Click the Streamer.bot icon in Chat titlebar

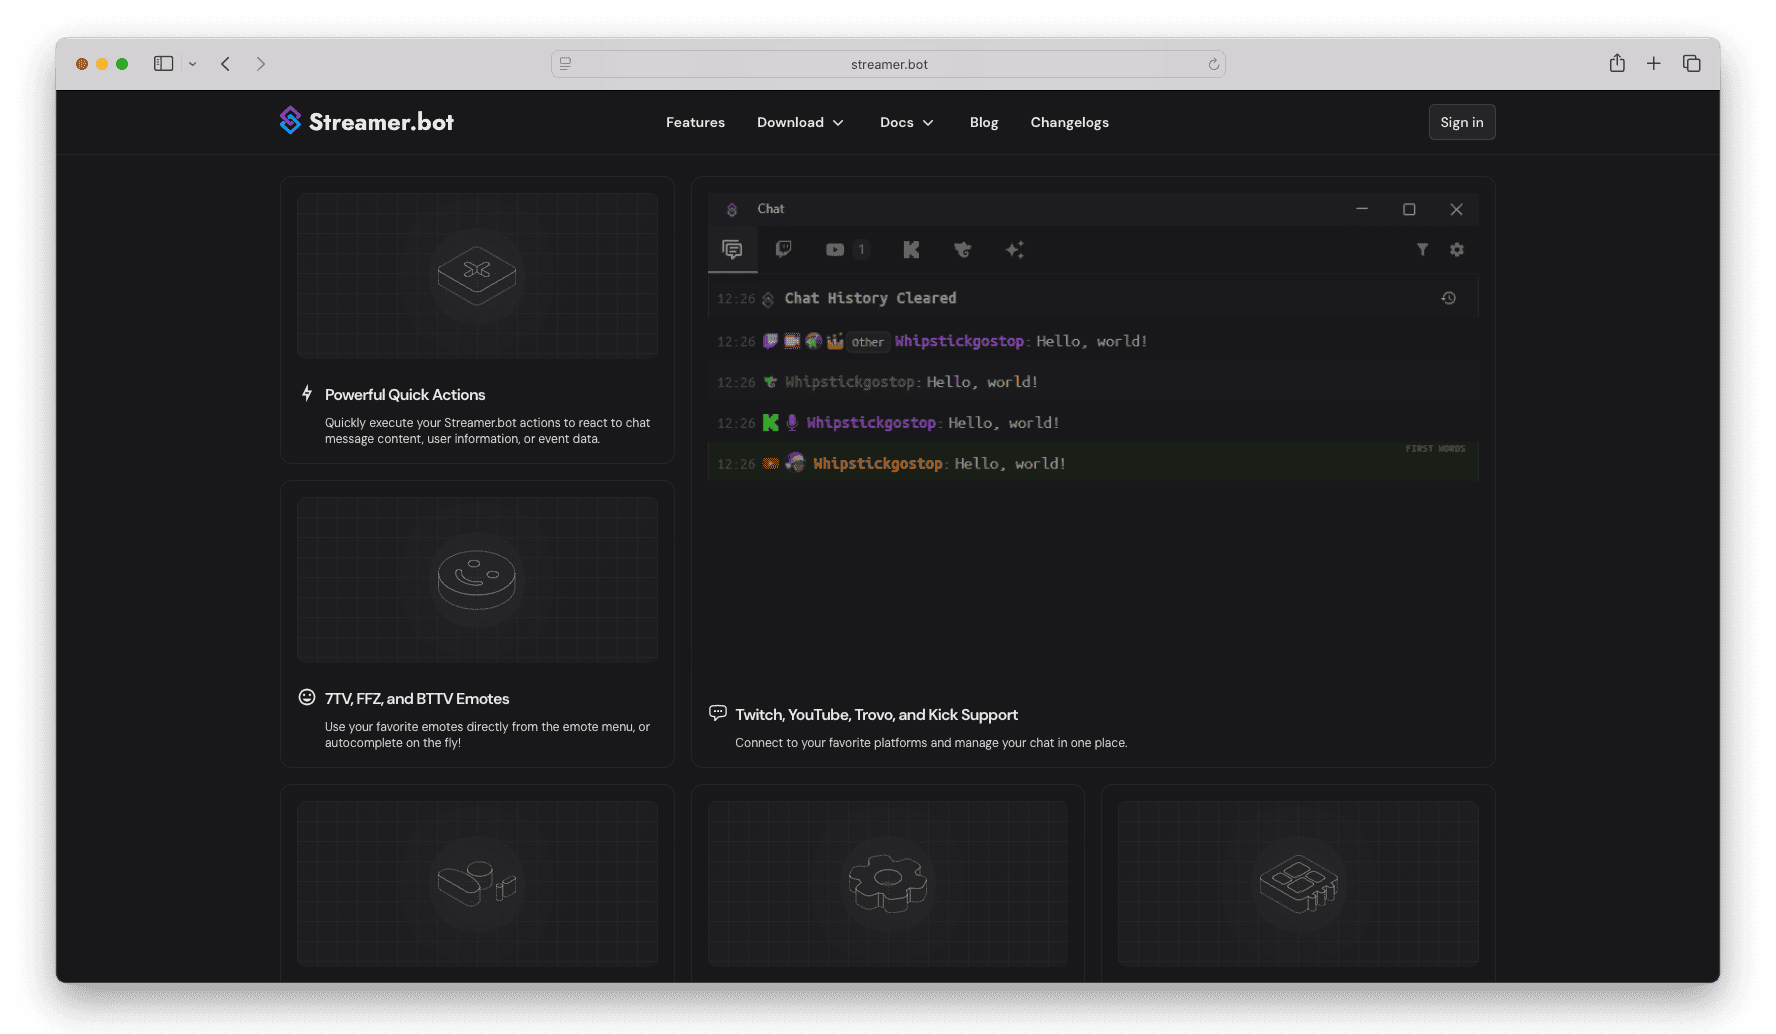(x=732, y=209)
